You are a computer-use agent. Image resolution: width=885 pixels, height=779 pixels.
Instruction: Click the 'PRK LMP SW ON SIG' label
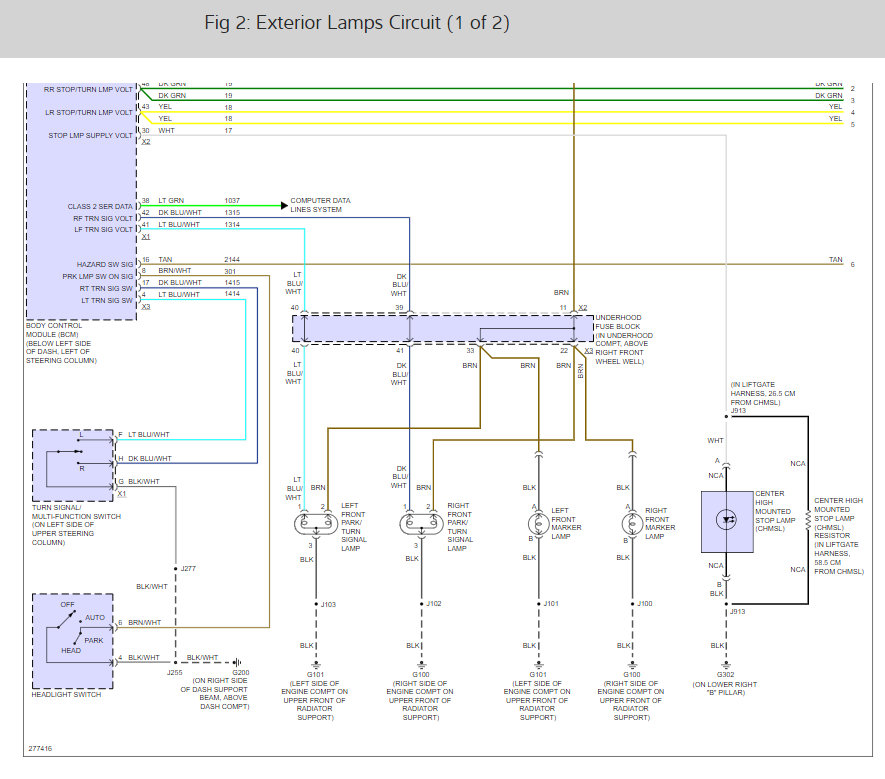98,277
